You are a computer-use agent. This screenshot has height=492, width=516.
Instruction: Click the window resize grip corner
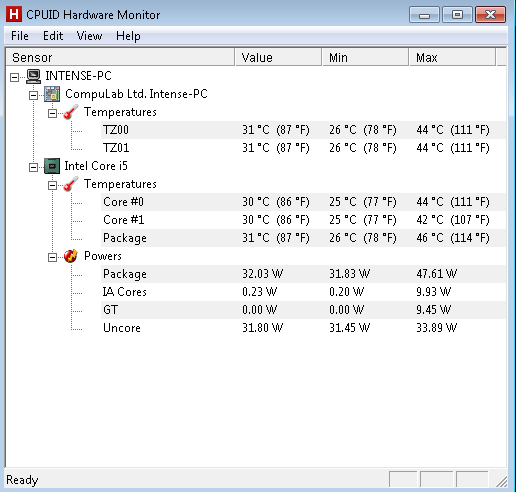pos(501,481)
